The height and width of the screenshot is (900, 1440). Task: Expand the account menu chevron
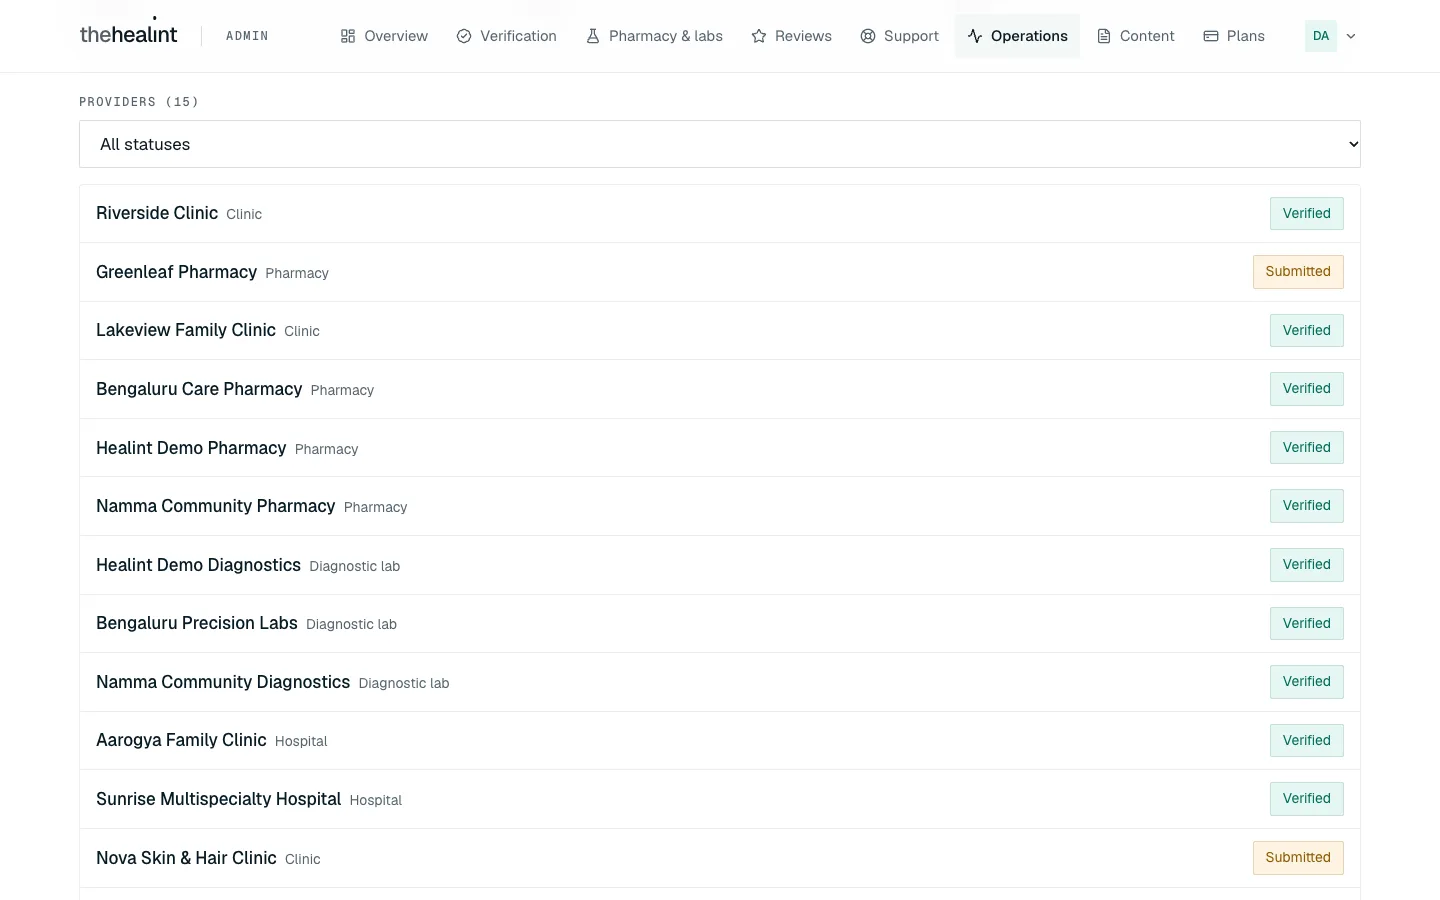(1351, 36)
